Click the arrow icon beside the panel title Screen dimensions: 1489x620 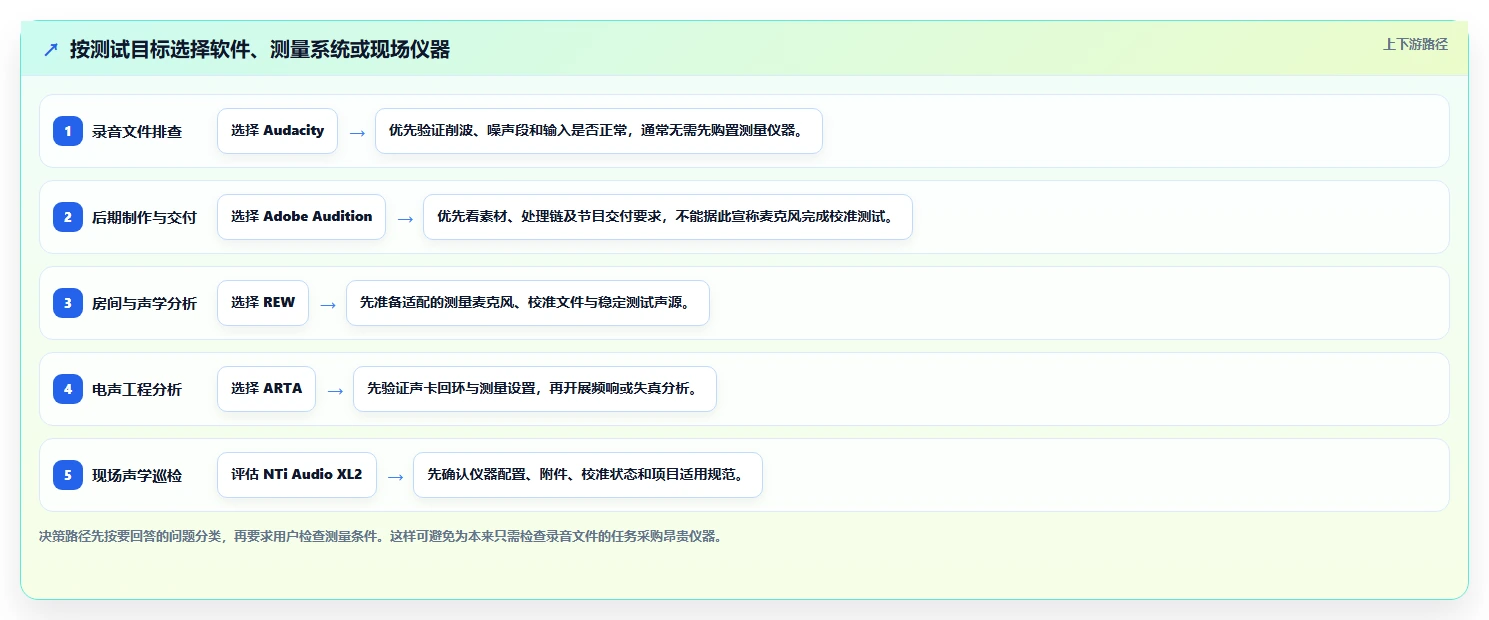[51, 49]
